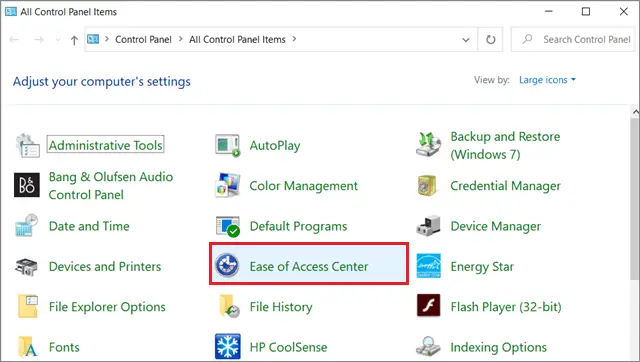Go up one folder level
Image resolution: width=640 pixels, height=362 pixels.
[x=74, y=40]
